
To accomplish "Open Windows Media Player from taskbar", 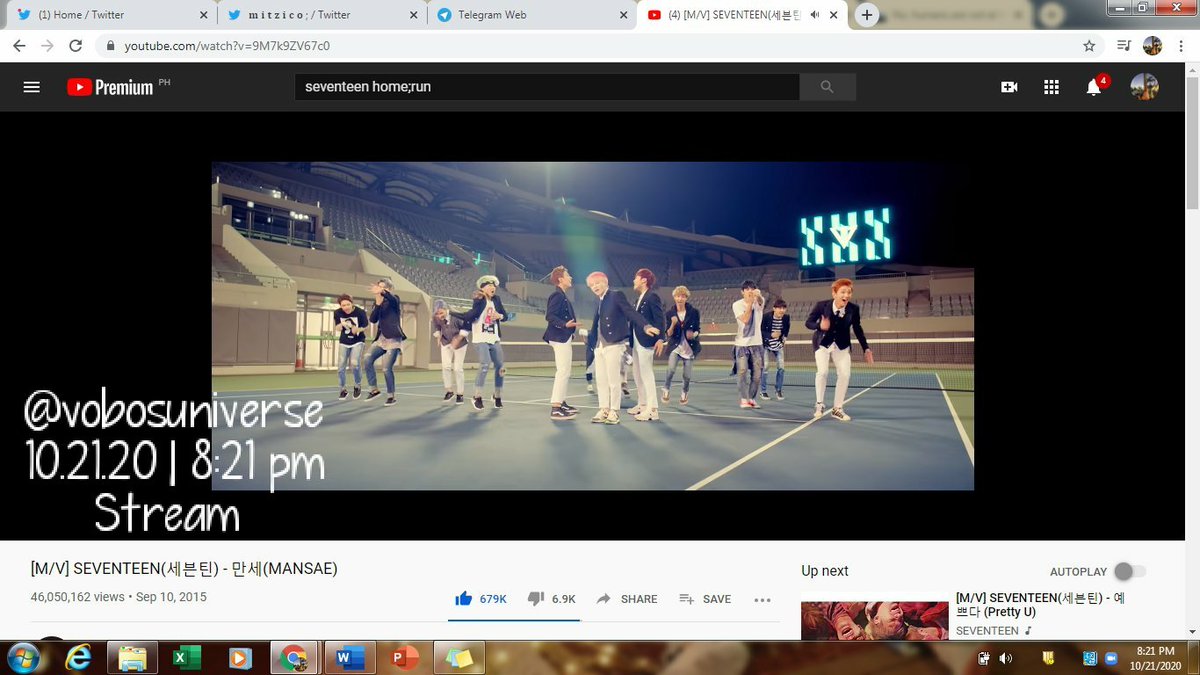I will tap(239, 657).
